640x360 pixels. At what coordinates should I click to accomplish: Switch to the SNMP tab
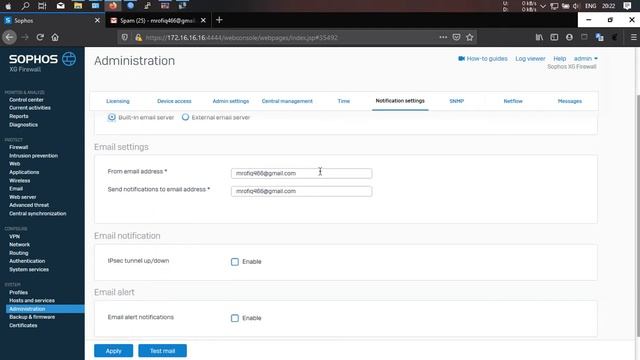pos(456,101)
